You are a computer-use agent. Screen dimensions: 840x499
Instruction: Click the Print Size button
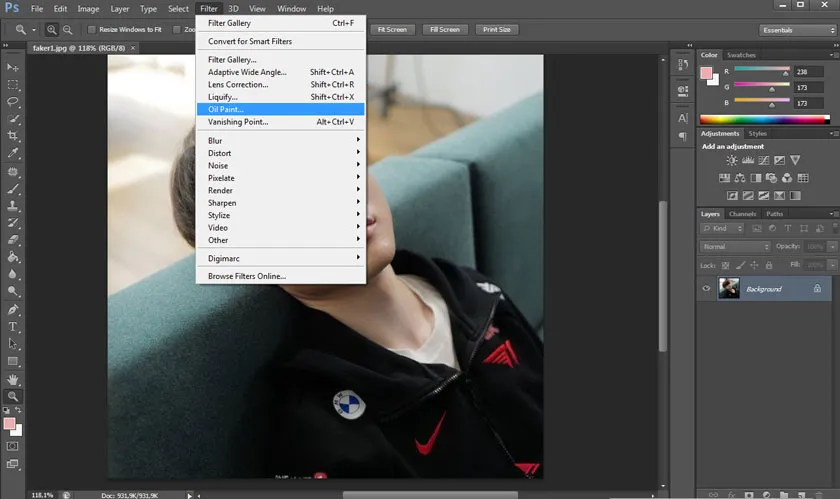(x=496, y=30)
